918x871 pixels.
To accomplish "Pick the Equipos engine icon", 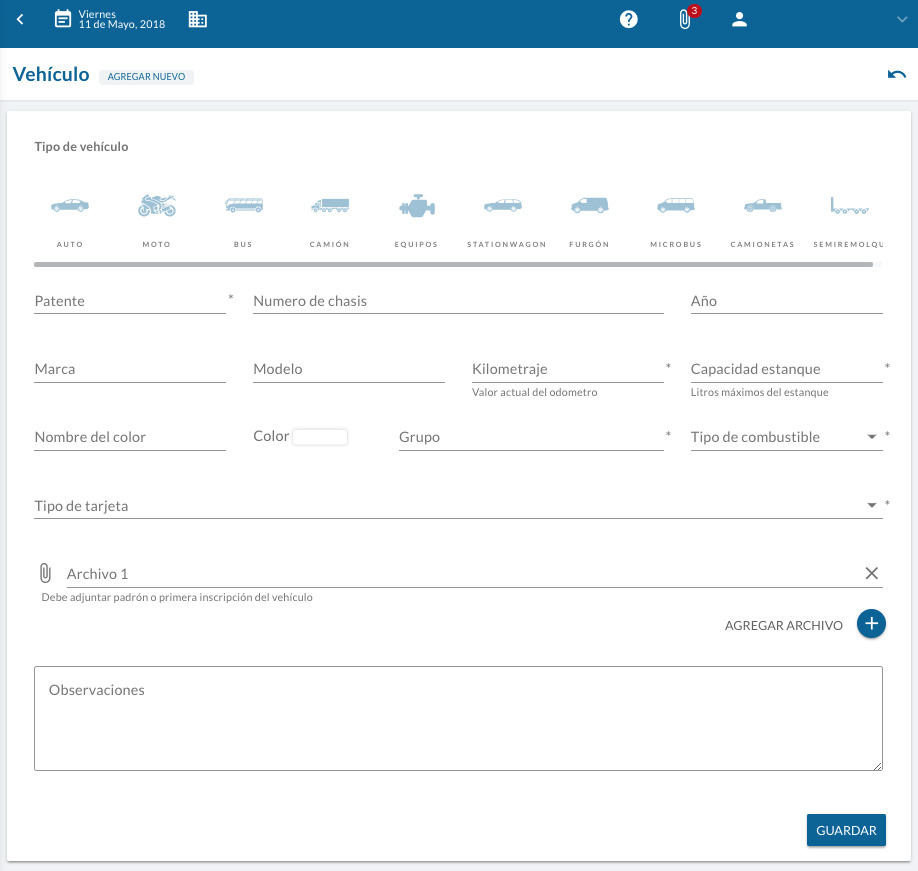I will (x=417, y=206).
